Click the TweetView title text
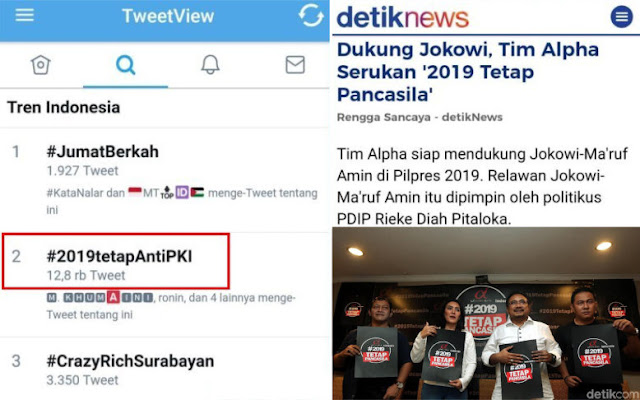The height and width of the screenshot is (400, 640). (168, 16)
